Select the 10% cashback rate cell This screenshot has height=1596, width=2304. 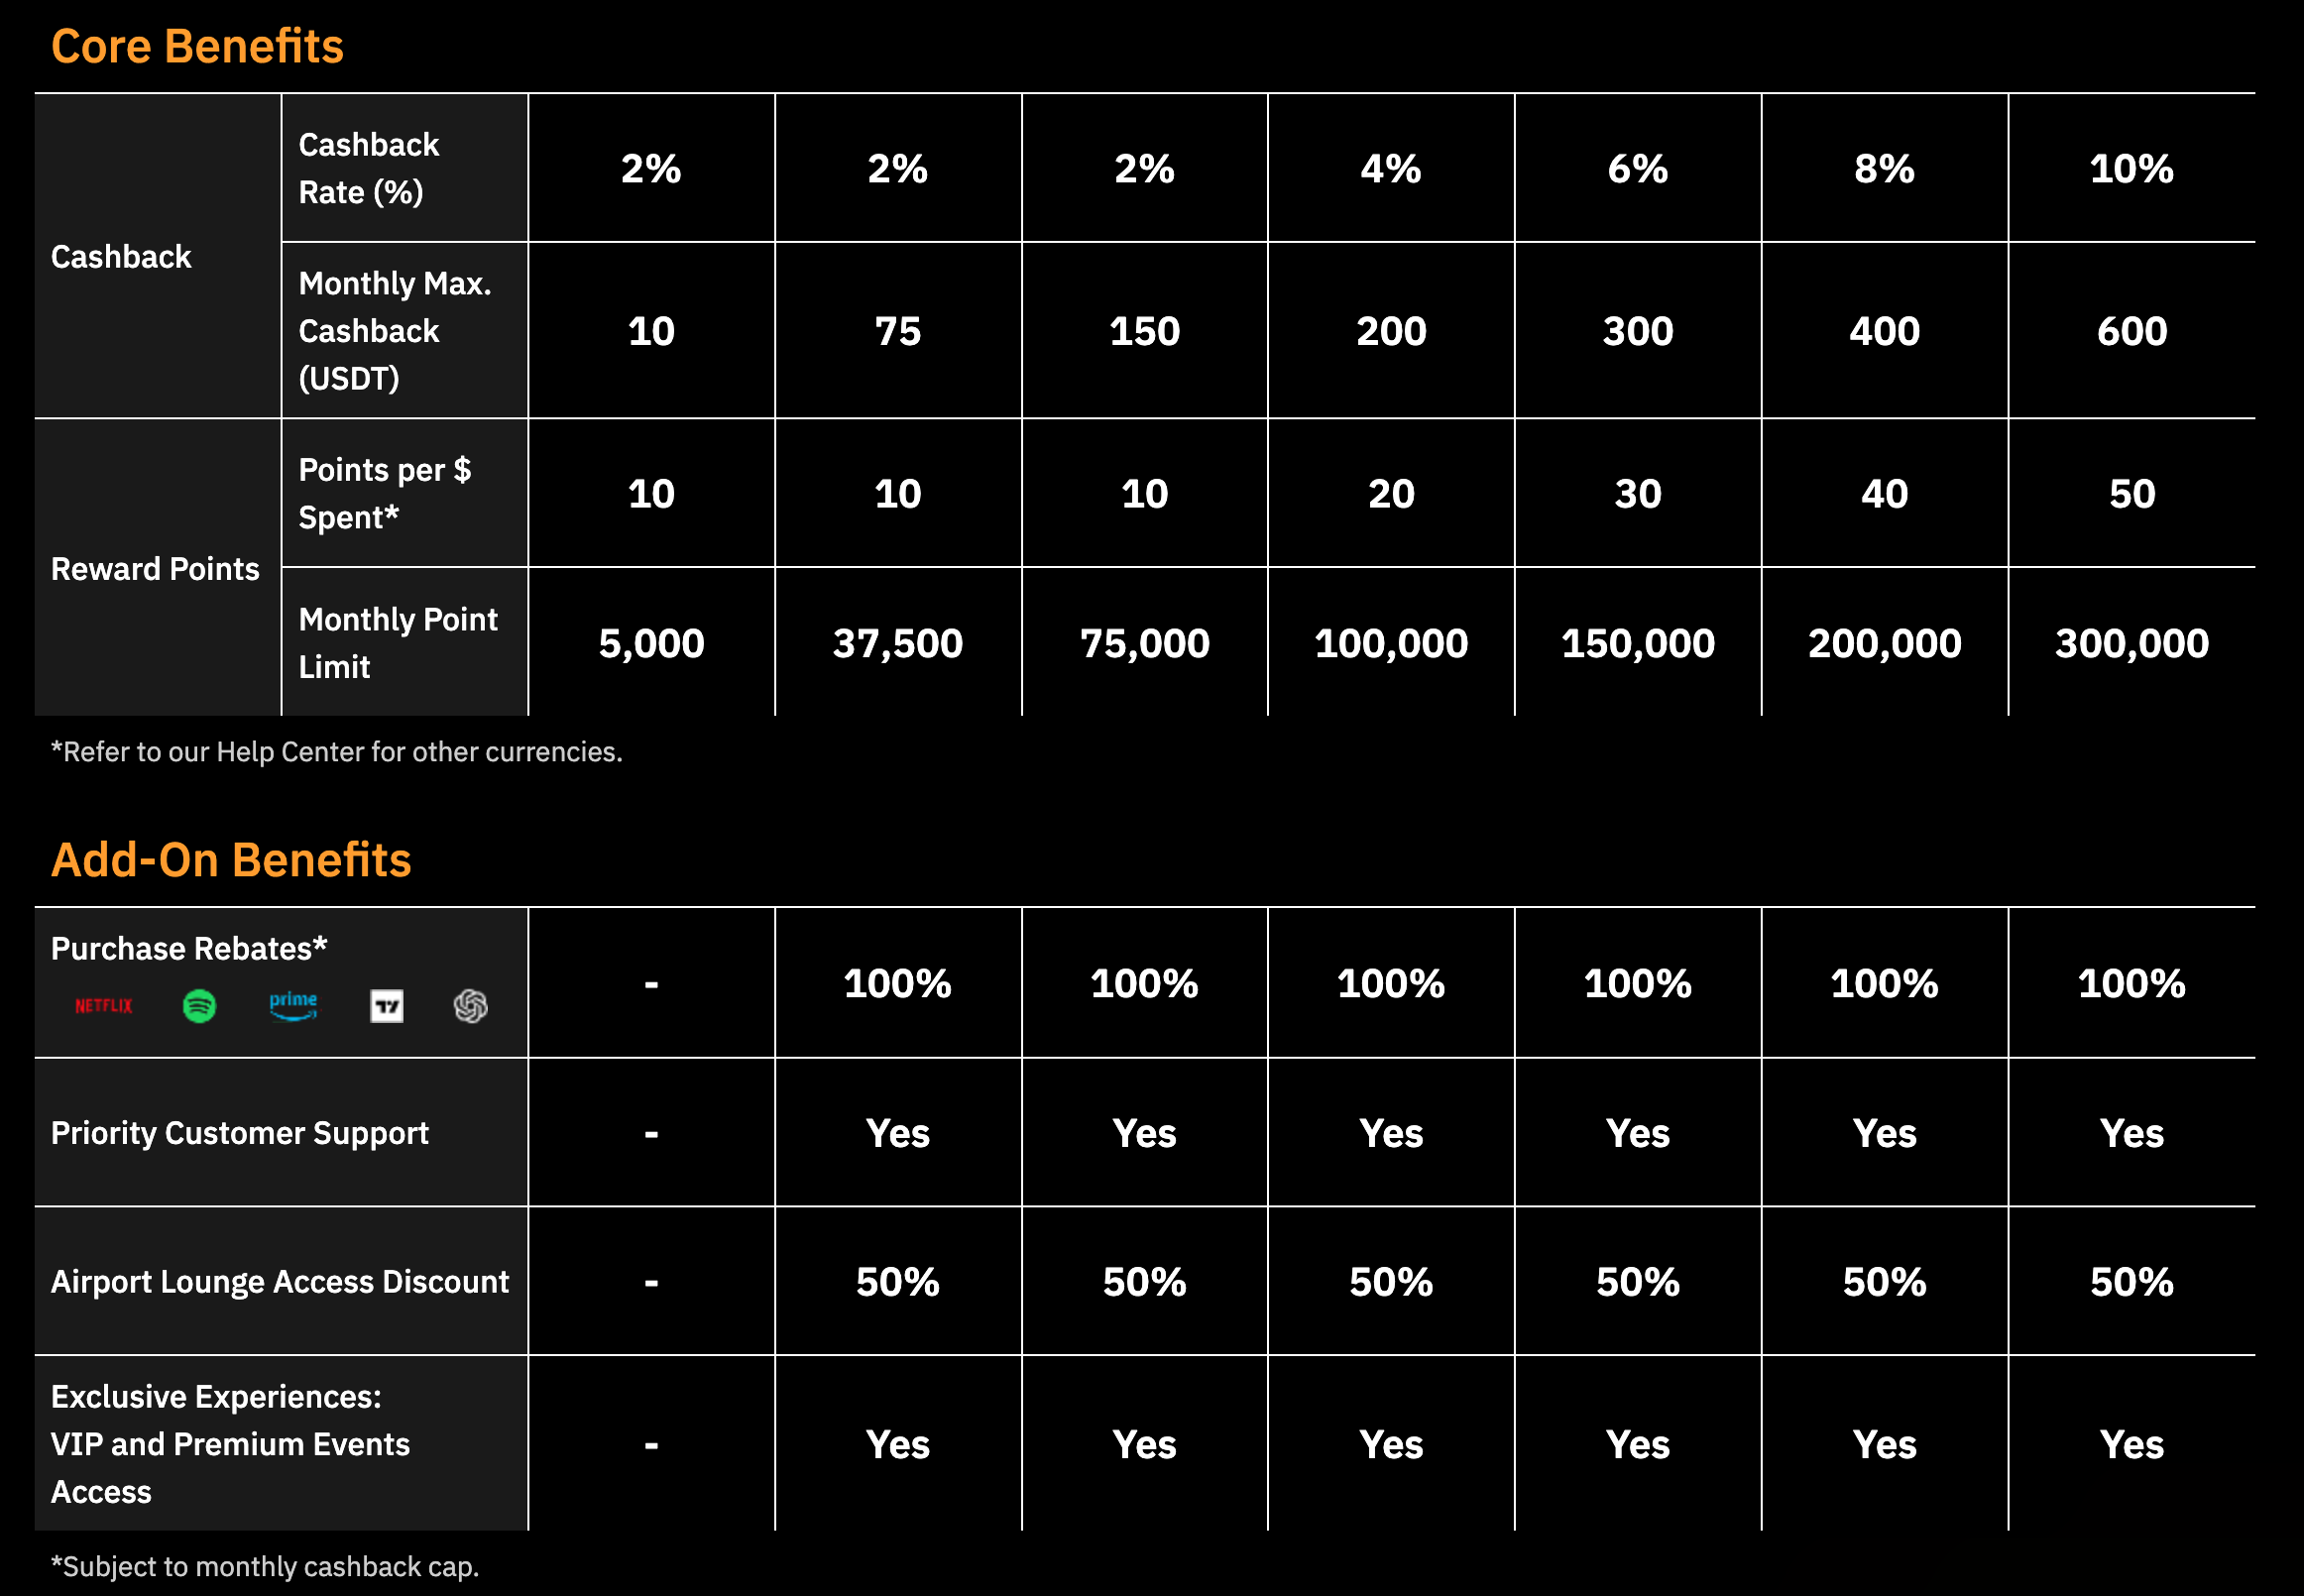[x=2131, y=169]
